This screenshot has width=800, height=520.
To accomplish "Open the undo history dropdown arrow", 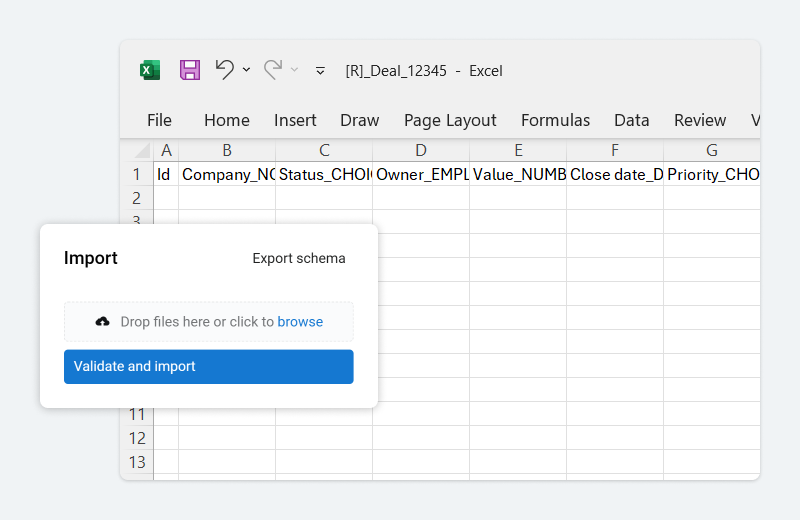I will 246,70.
